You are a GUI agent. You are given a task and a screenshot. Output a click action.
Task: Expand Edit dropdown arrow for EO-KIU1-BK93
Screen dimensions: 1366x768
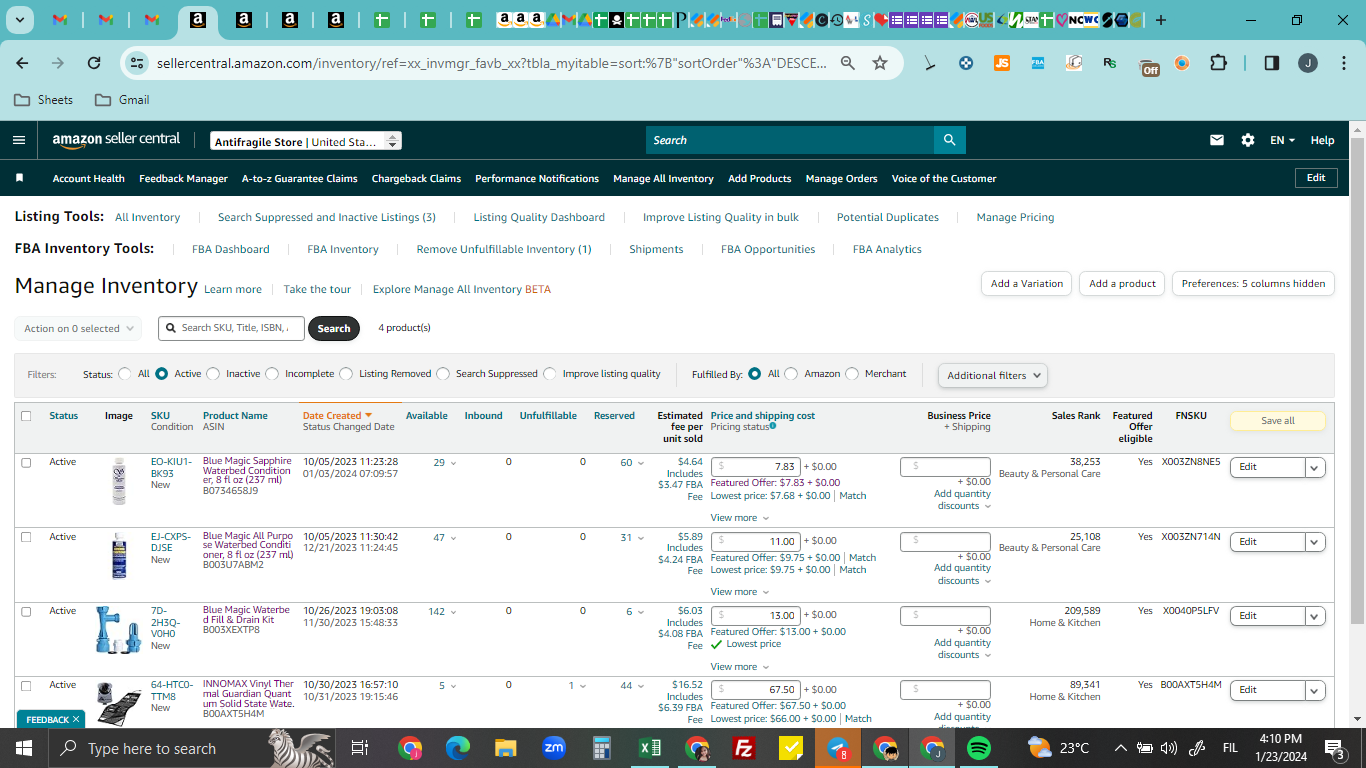[1315, 467]
